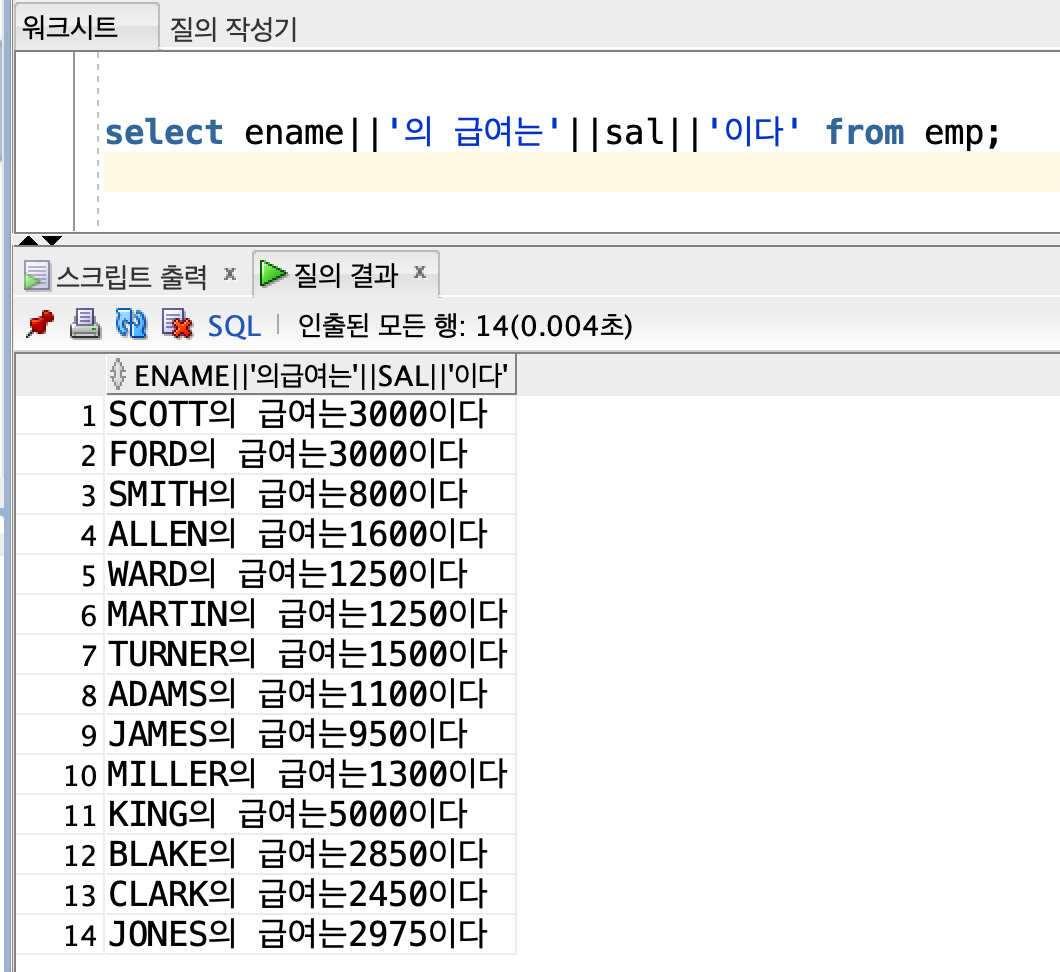Image resolution: width=1060 pixels, height=972 pixels.
Task: Open the 질의 작성기 tab
Action: [x=233, y=28]
